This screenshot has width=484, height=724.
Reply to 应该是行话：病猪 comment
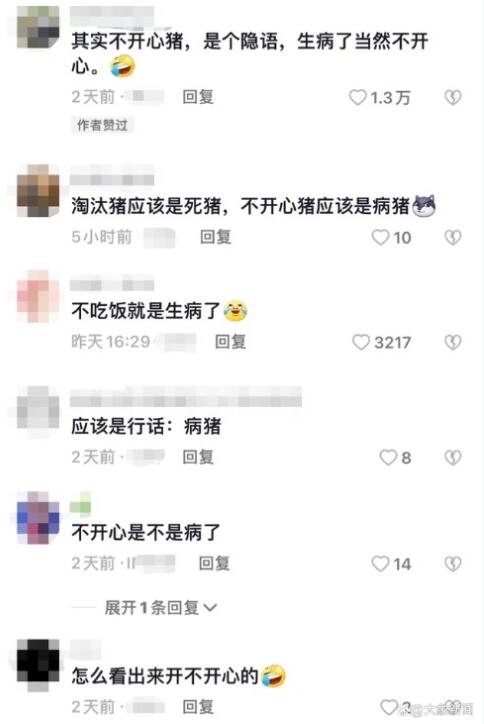(198, 457)
